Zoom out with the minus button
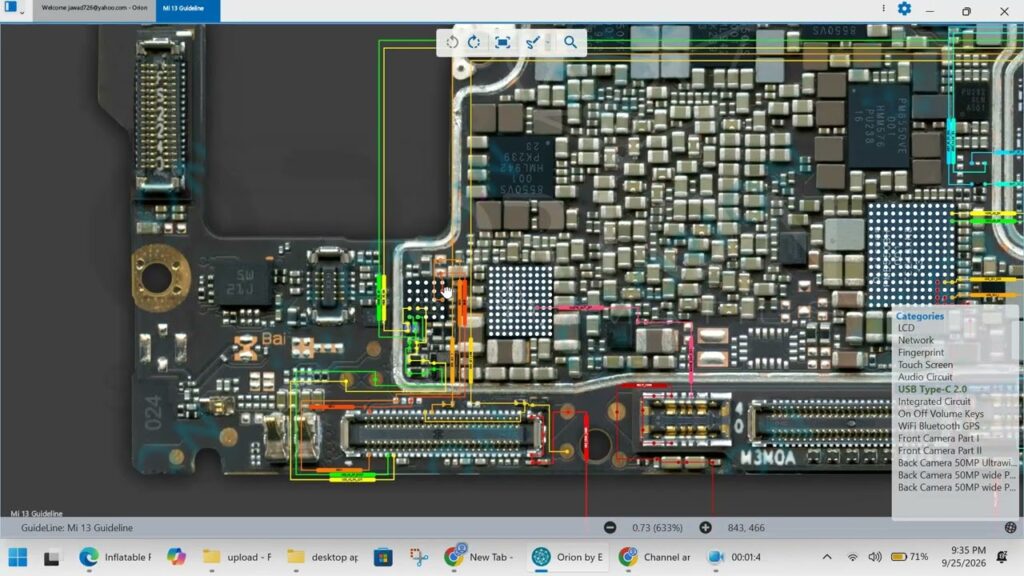This screenshot has width=1024, height=576. point(610,528)
